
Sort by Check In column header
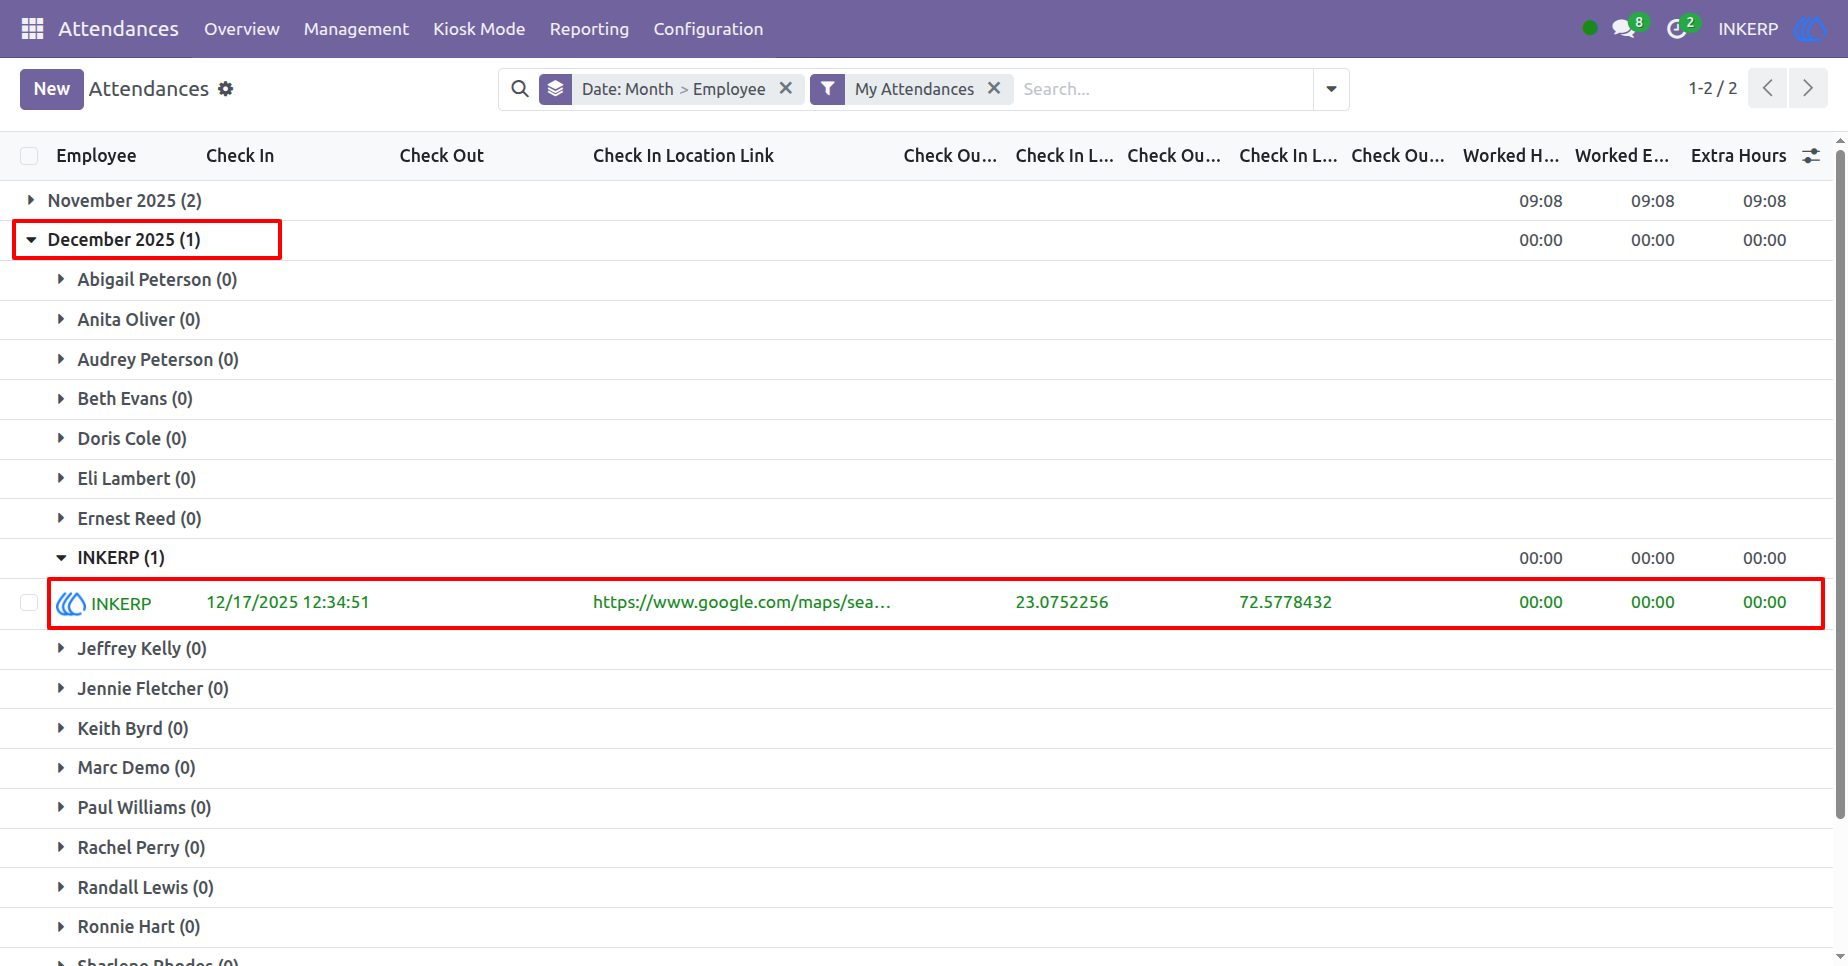[240, 156]
